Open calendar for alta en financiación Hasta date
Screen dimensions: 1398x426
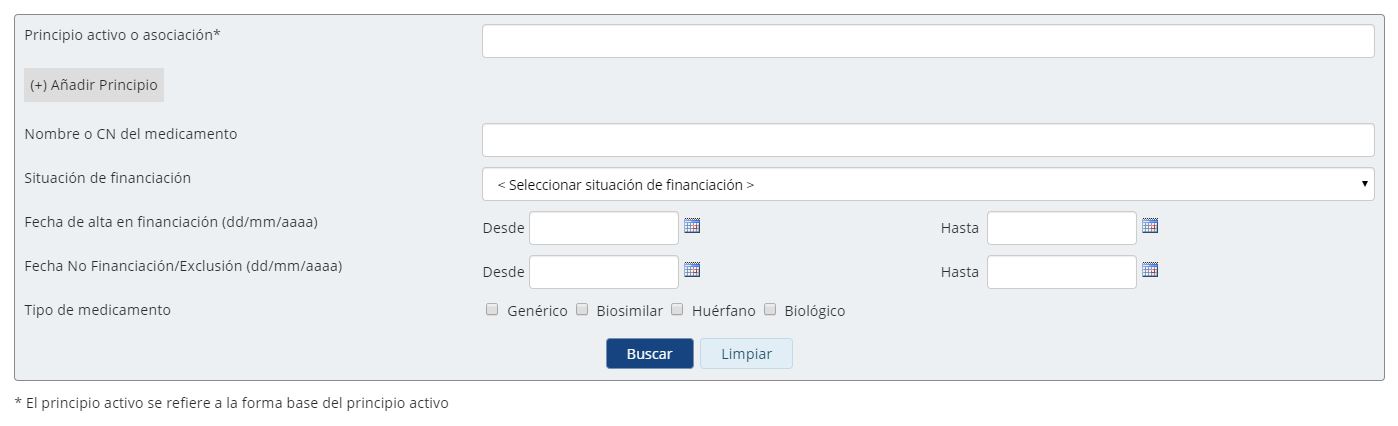coord(1150,226)
